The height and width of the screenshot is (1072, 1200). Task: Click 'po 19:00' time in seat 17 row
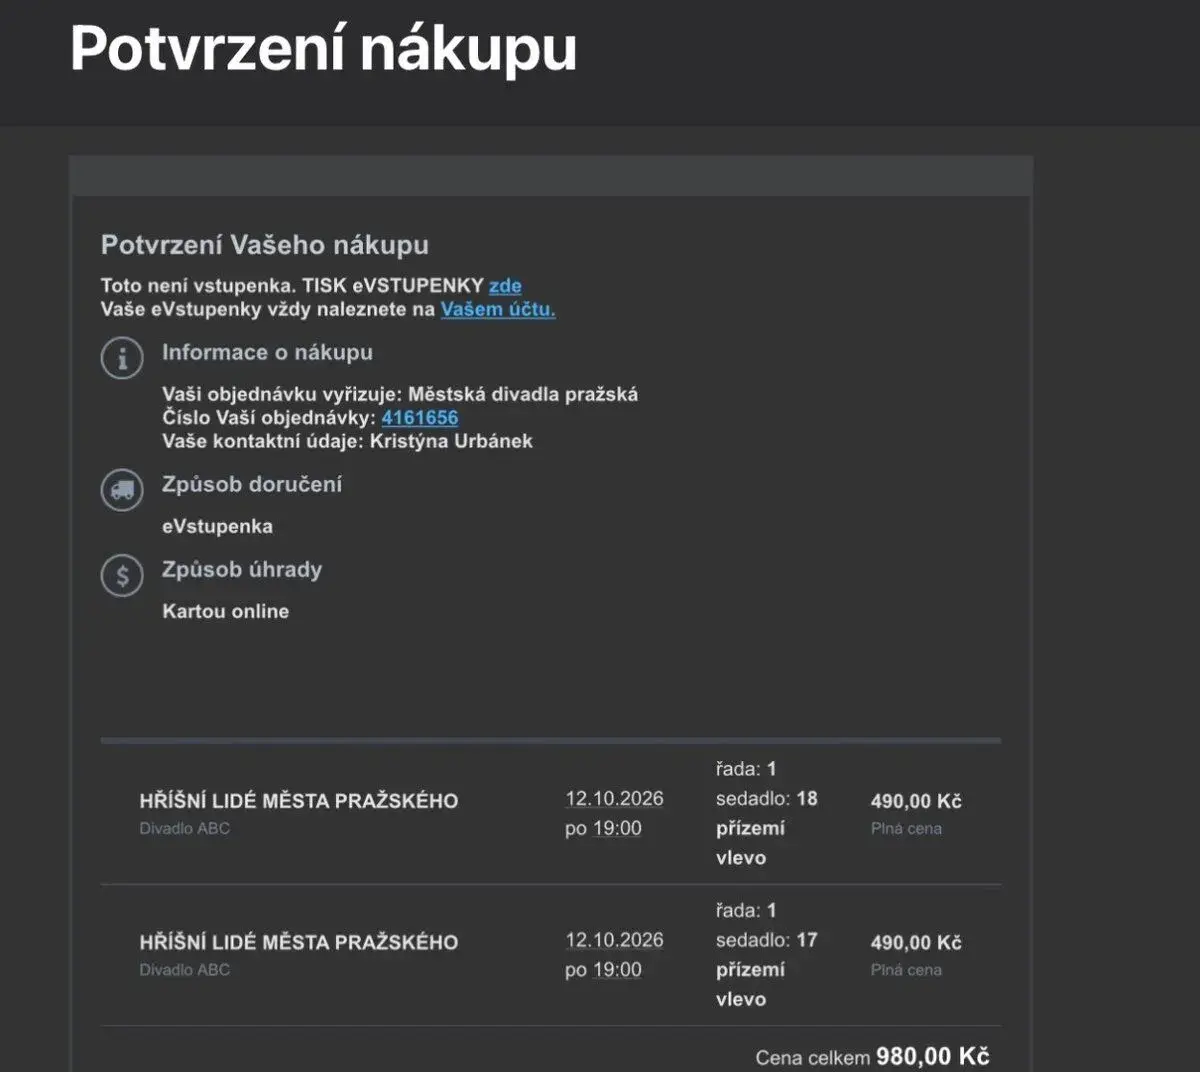click(603, 969)
